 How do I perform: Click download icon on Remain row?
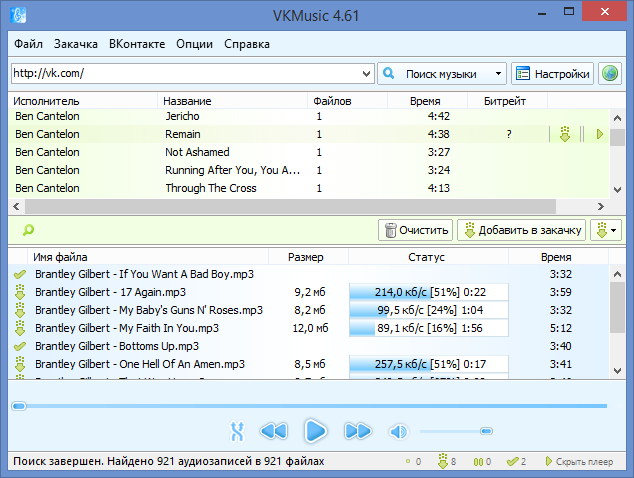tap(565, 134)
